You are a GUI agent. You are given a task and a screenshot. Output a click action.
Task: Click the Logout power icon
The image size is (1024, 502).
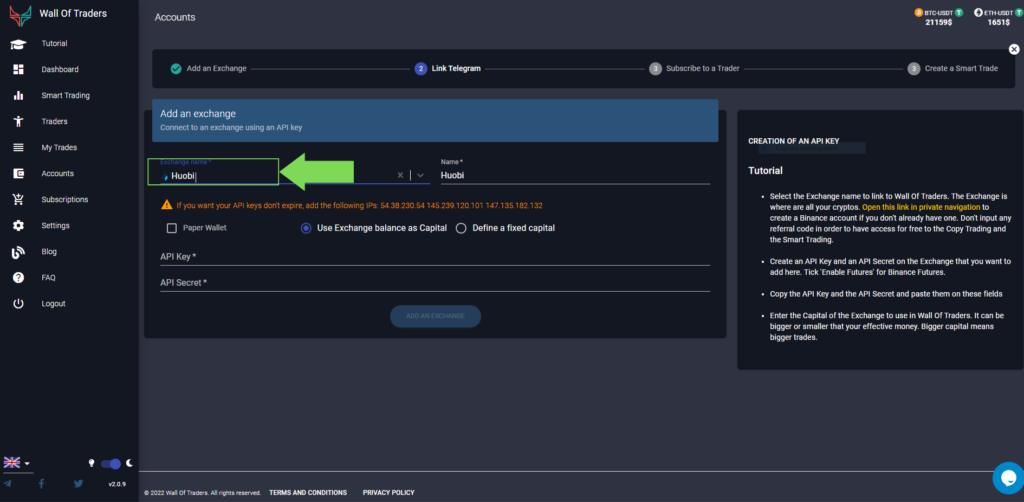[x=18, y=304]
